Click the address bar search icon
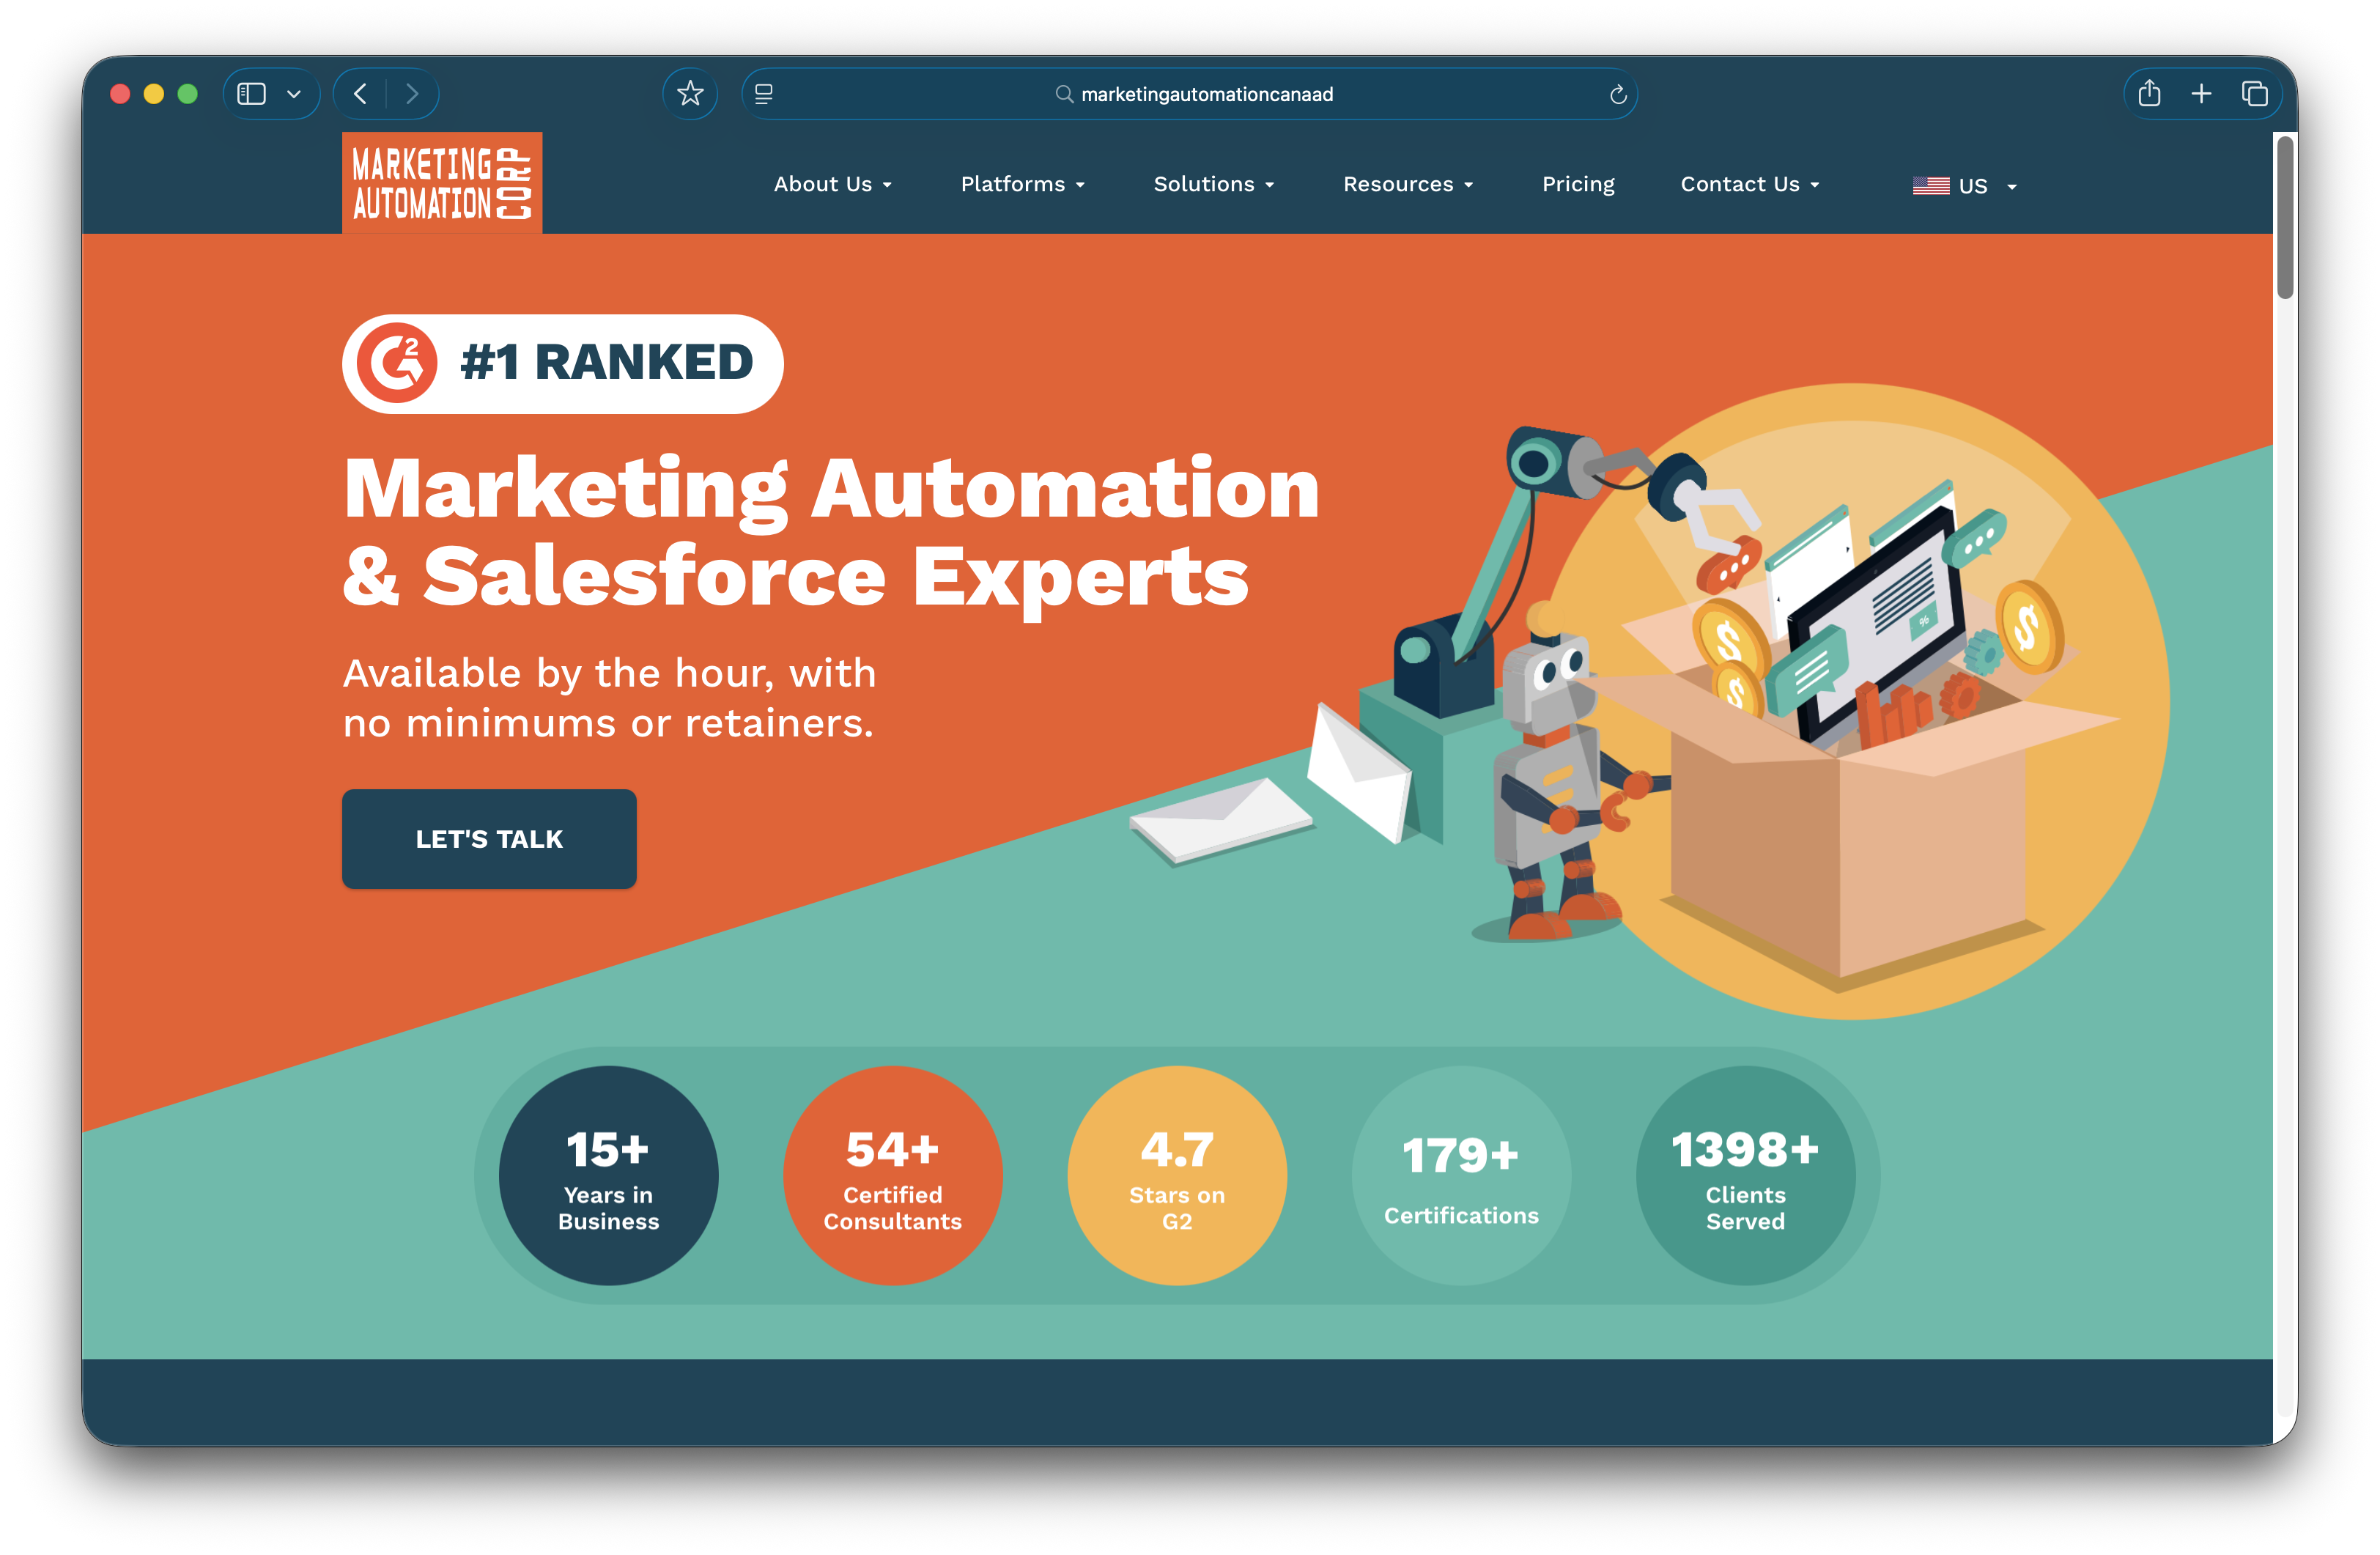Screen dimensions: 2380x1555 point(1064,94)
